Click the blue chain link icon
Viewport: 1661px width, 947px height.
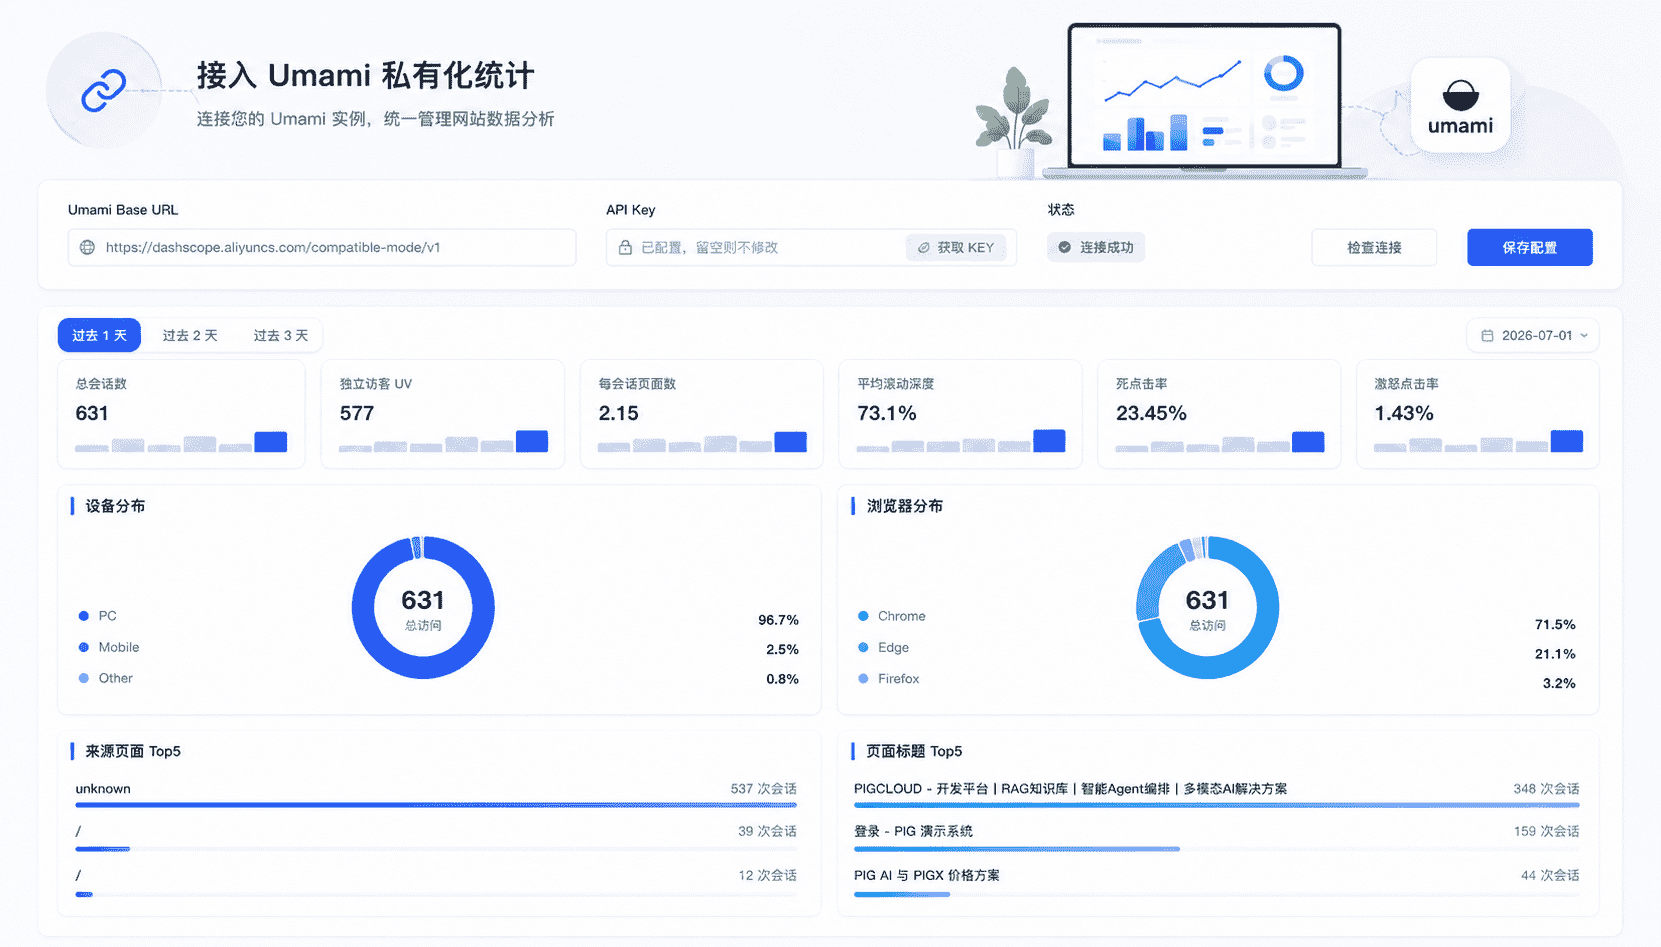pyautogui.click(x=103, y=90)
